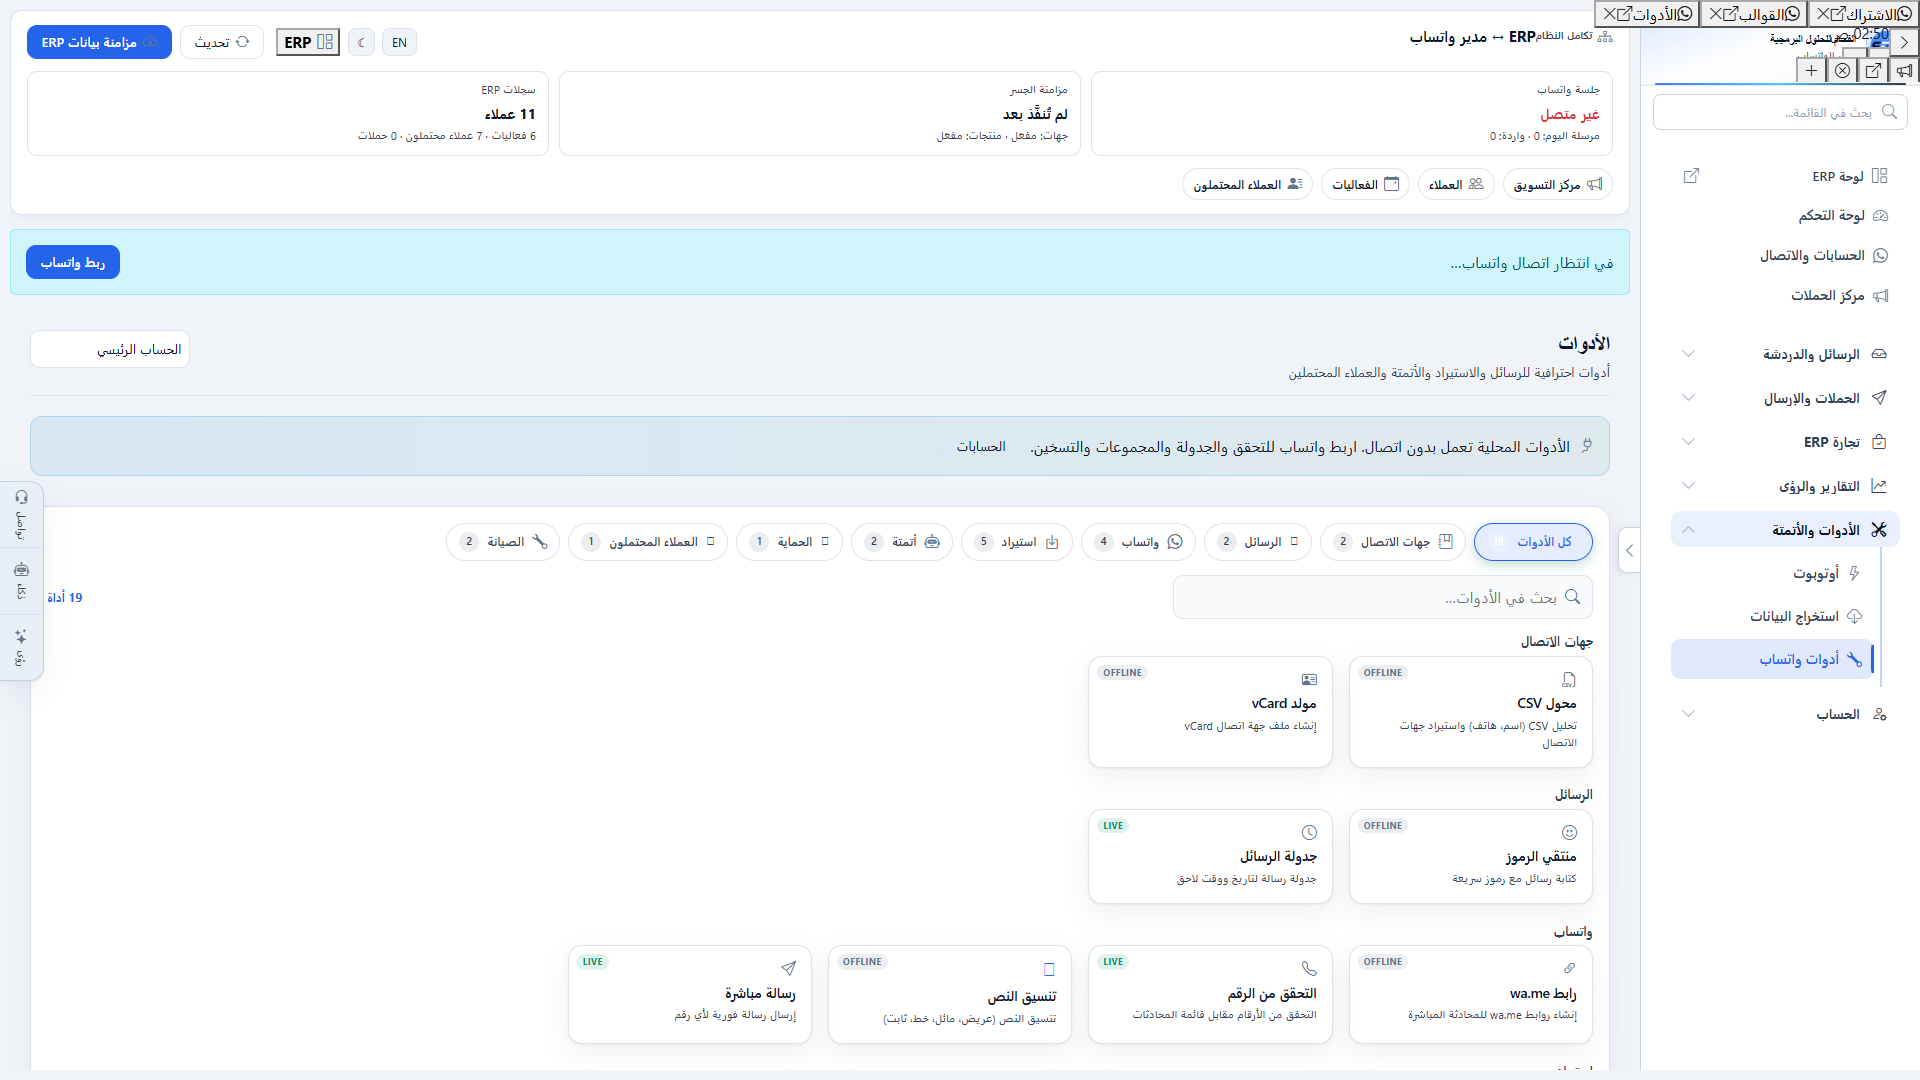Expand الحساب sidebar section
Viewport: 1920px width, 1080px height.
click(x=1785, y=714)
